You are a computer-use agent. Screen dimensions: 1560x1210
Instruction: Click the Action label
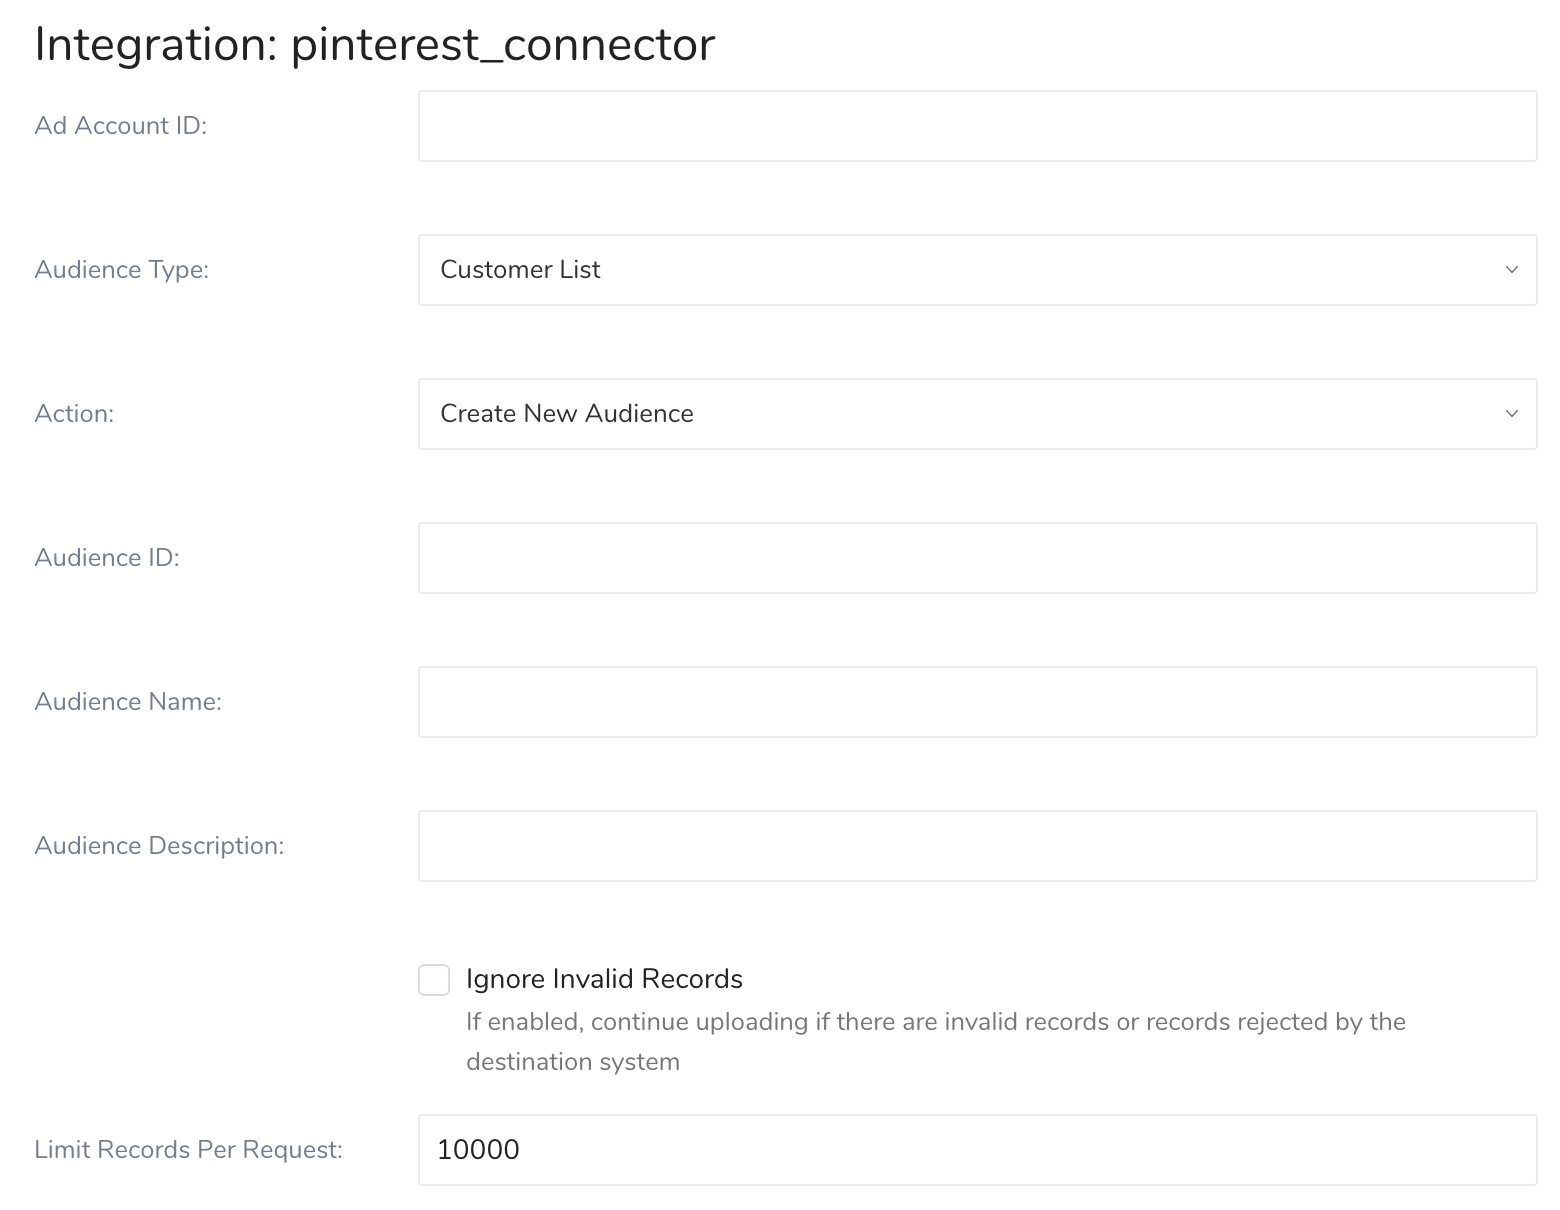click(74, 414)
